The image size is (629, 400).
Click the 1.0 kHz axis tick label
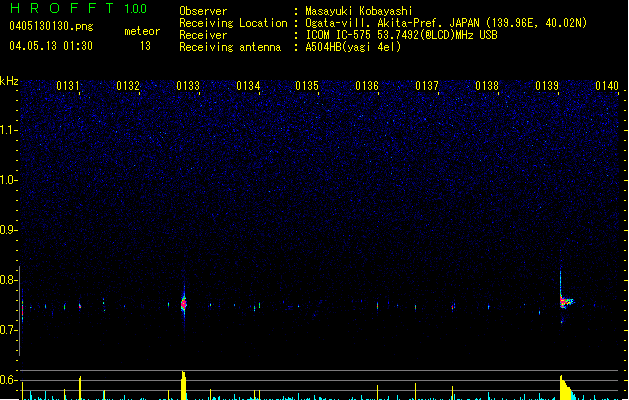point(8,180)
